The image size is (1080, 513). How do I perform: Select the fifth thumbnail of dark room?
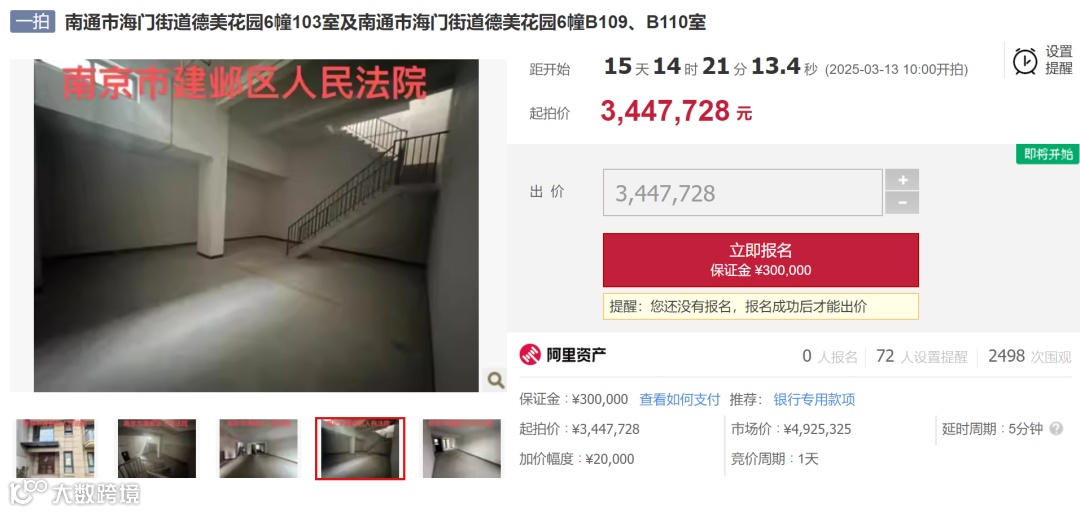click(x=462, y=448)
